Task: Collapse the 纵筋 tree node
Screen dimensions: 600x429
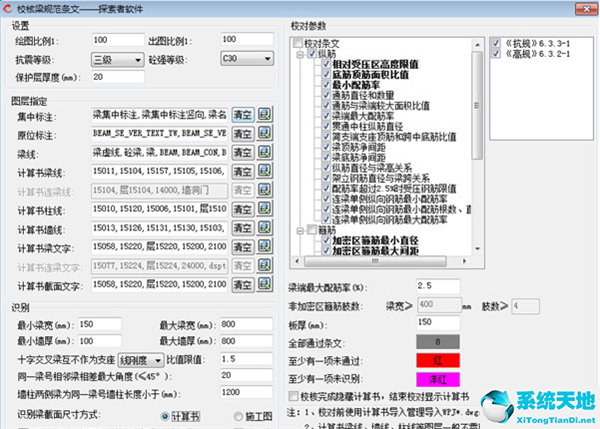Action: coord(300,55)
